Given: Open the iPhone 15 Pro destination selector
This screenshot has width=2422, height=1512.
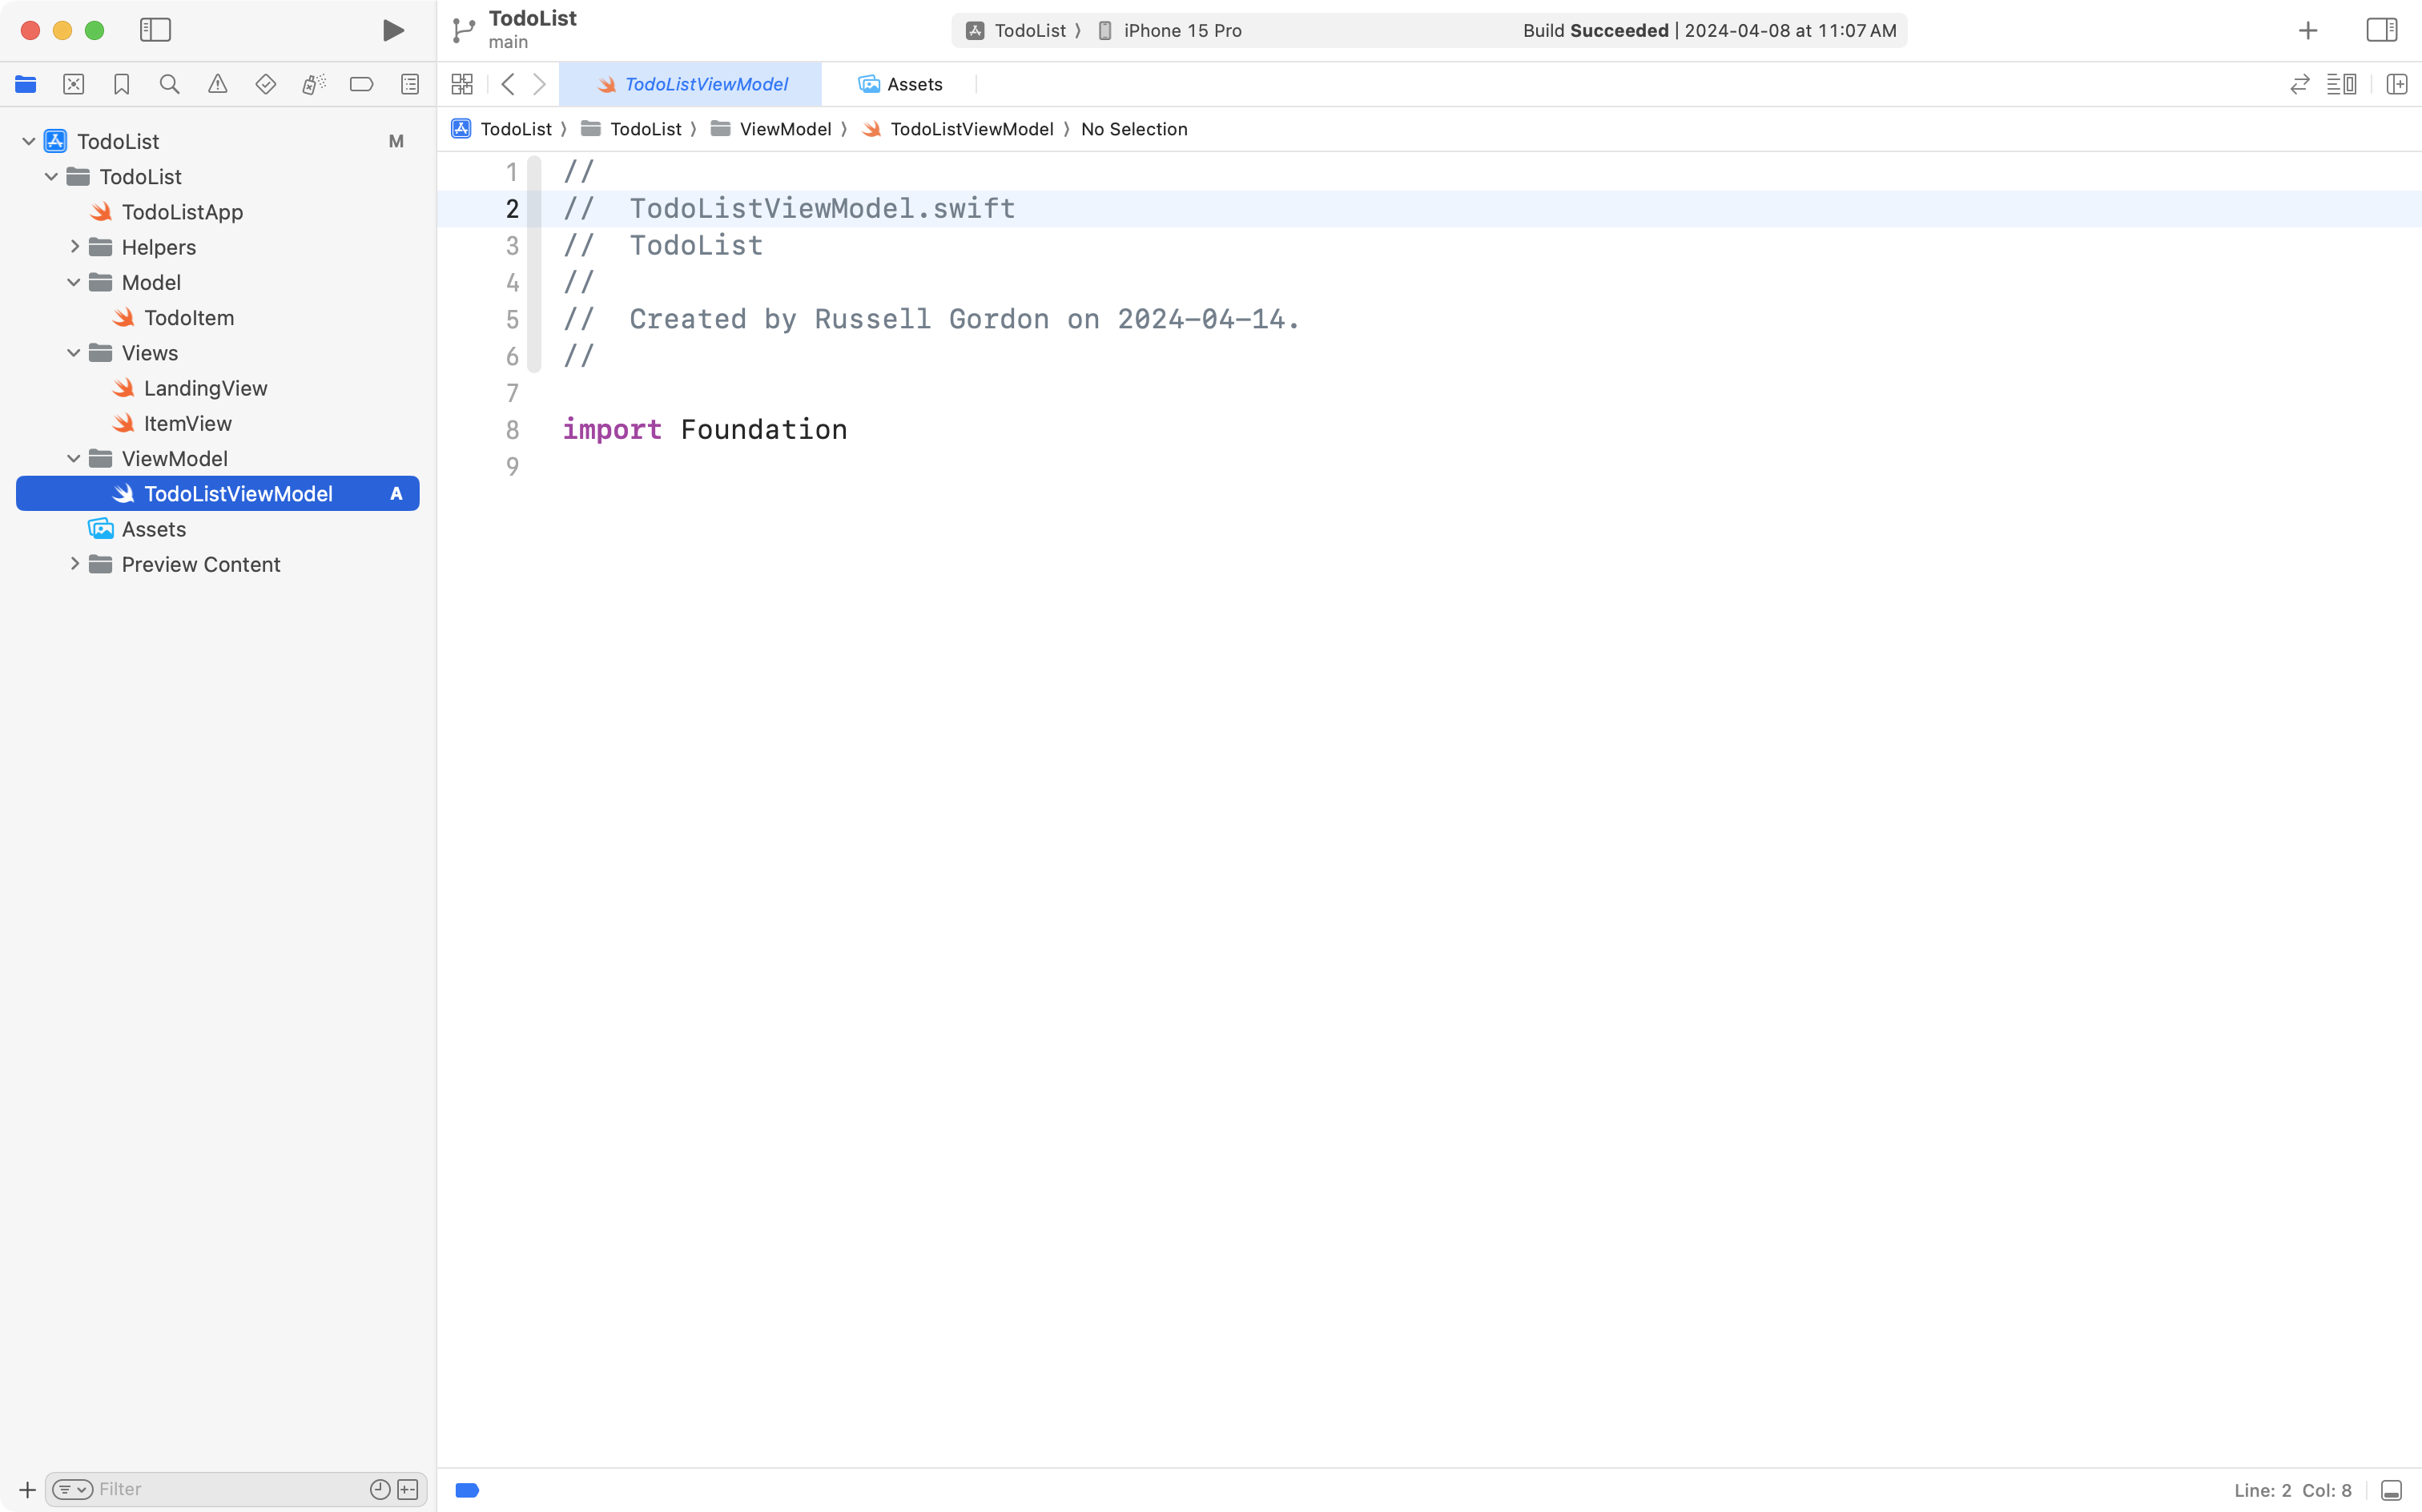Looking at the screenshot, I should pyautogui.click(x=1181, y=30).
